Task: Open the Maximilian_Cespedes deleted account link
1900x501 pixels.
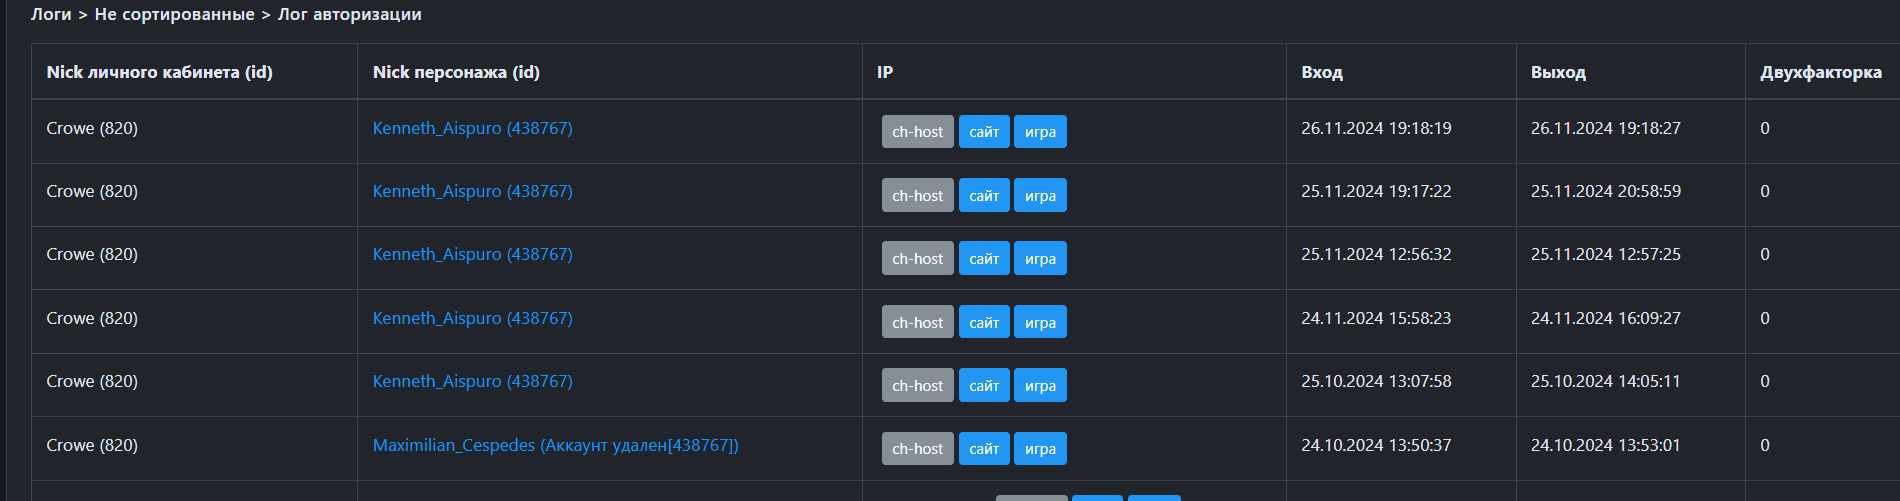Action: click(x=555, y=445)
